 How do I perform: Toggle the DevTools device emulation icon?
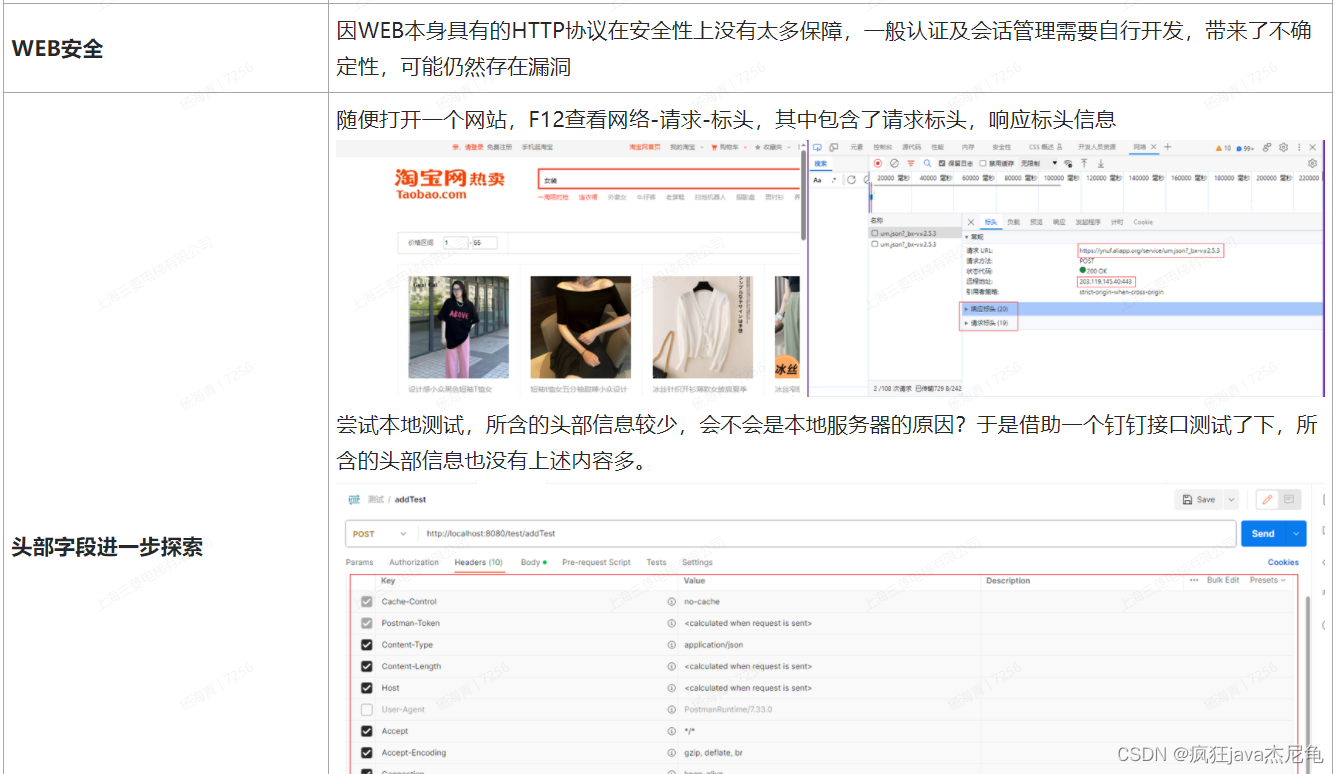pyautogui.click(x=834, y=147)
